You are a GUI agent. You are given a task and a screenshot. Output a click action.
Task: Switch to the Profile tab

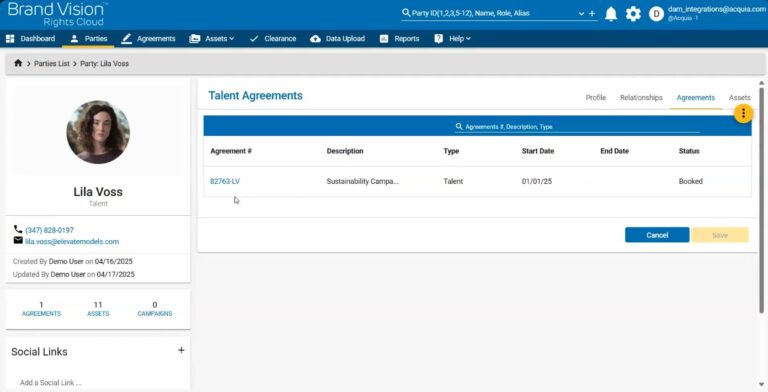596,98
